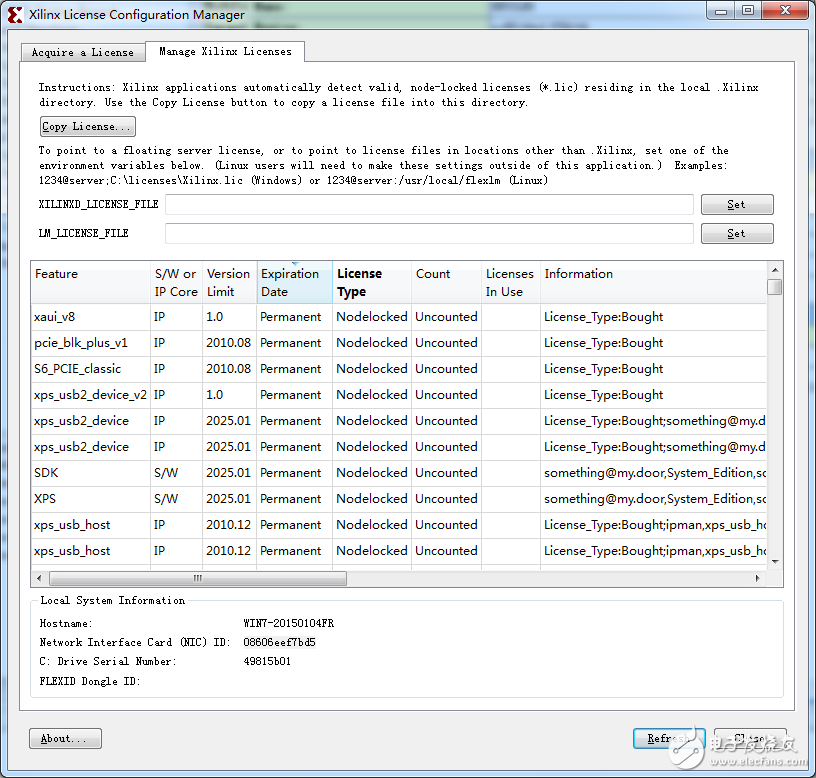Sort table by Feature column header
The width and height of the screenshot is (816, 778).
[91, 283]
